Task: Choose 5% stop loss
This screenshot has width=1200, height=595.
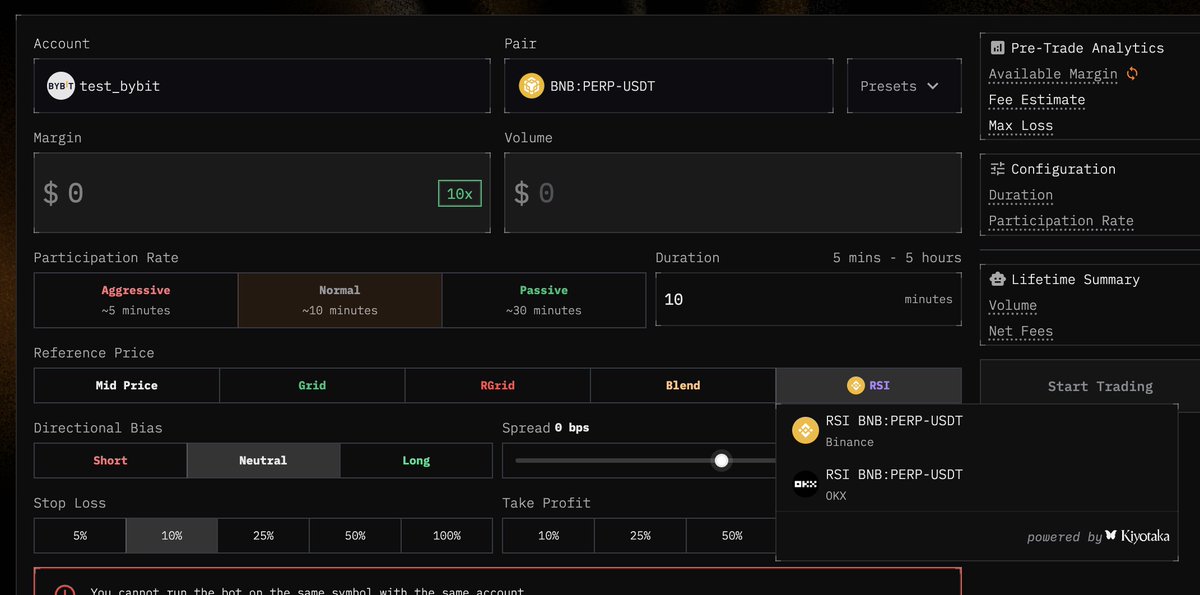Action: pos(80,536)
